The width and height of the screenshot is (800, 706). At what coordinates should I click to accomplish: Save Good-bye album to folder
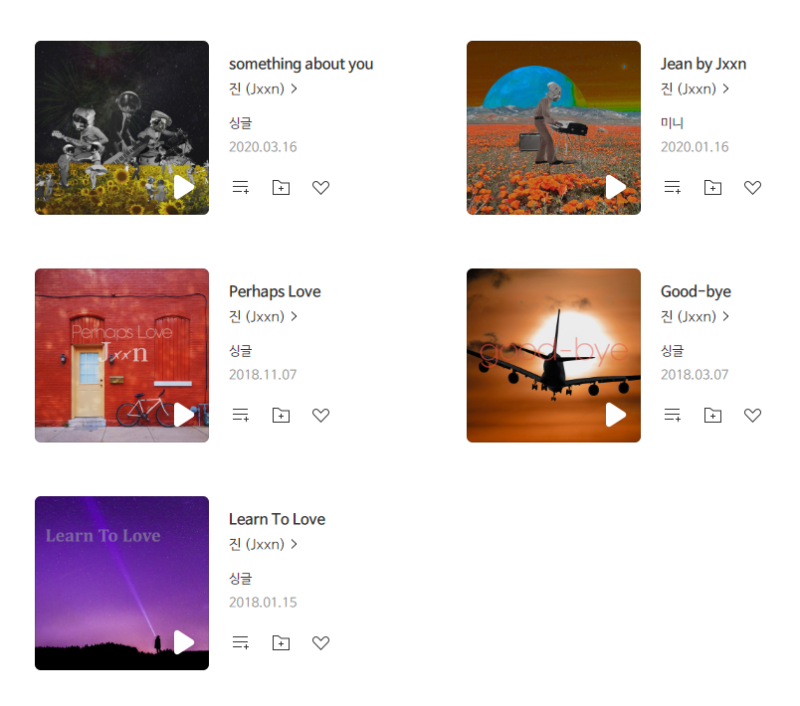712,415
